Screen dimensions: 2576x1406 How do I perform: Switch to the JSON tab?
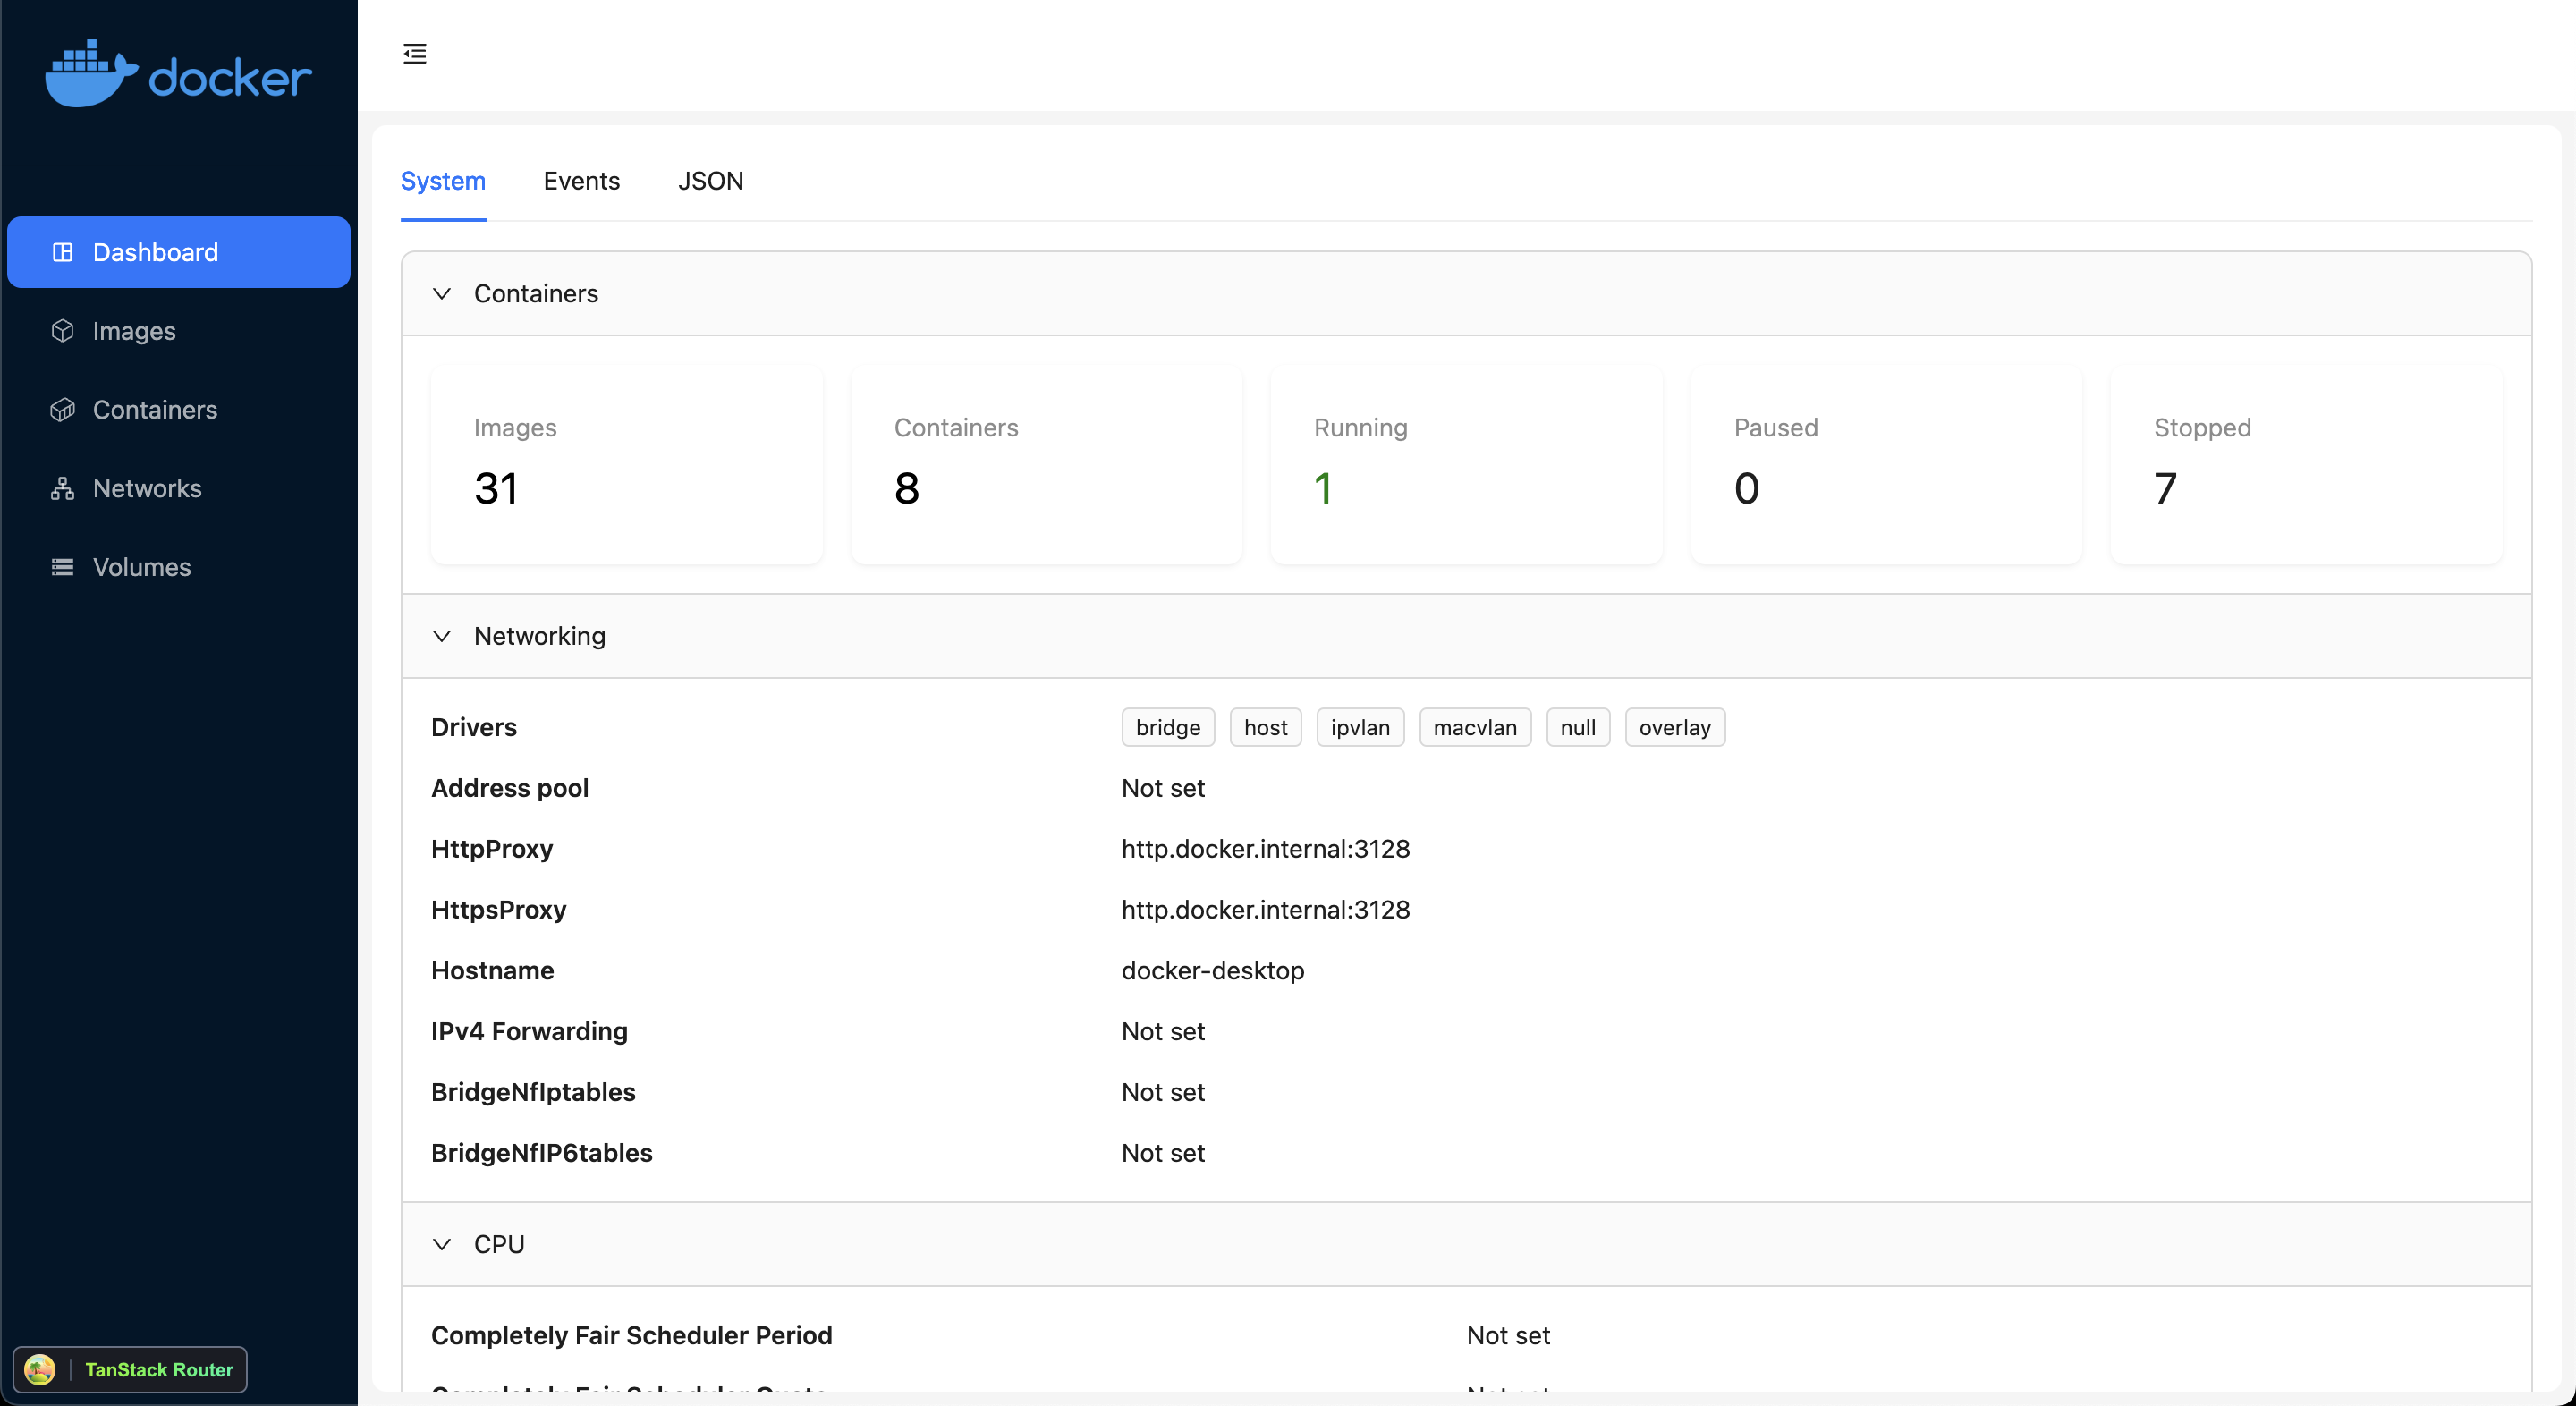pos(710,181)
